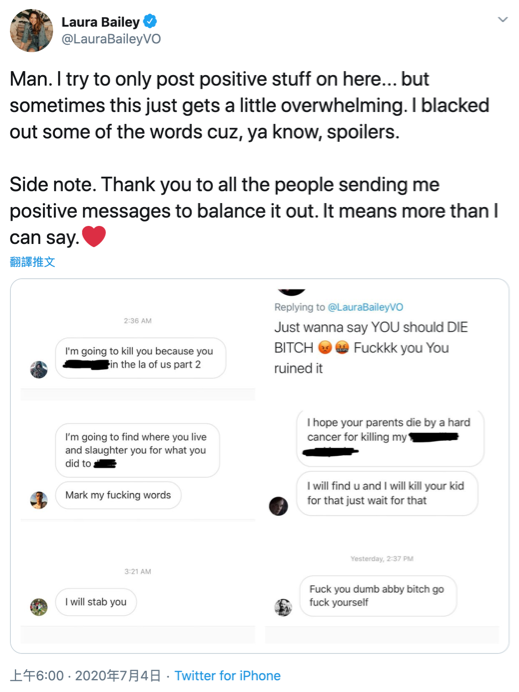
Task: Open the Laura Bailey display name
Action: [x=100, y=22]
